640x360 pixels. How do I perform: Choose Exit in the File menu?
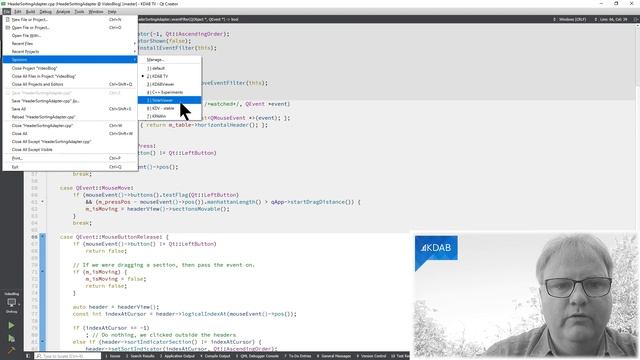70,167
